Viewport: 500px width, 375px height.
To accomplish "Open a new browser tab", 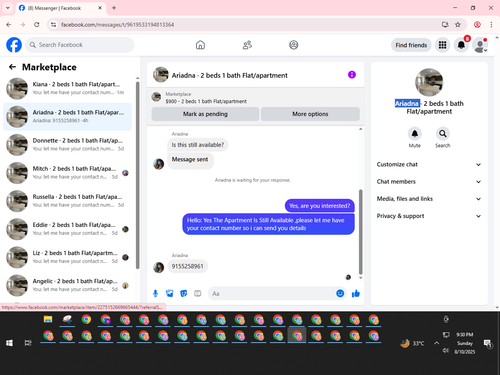I will pyautogui.click(x=114, y=8).
